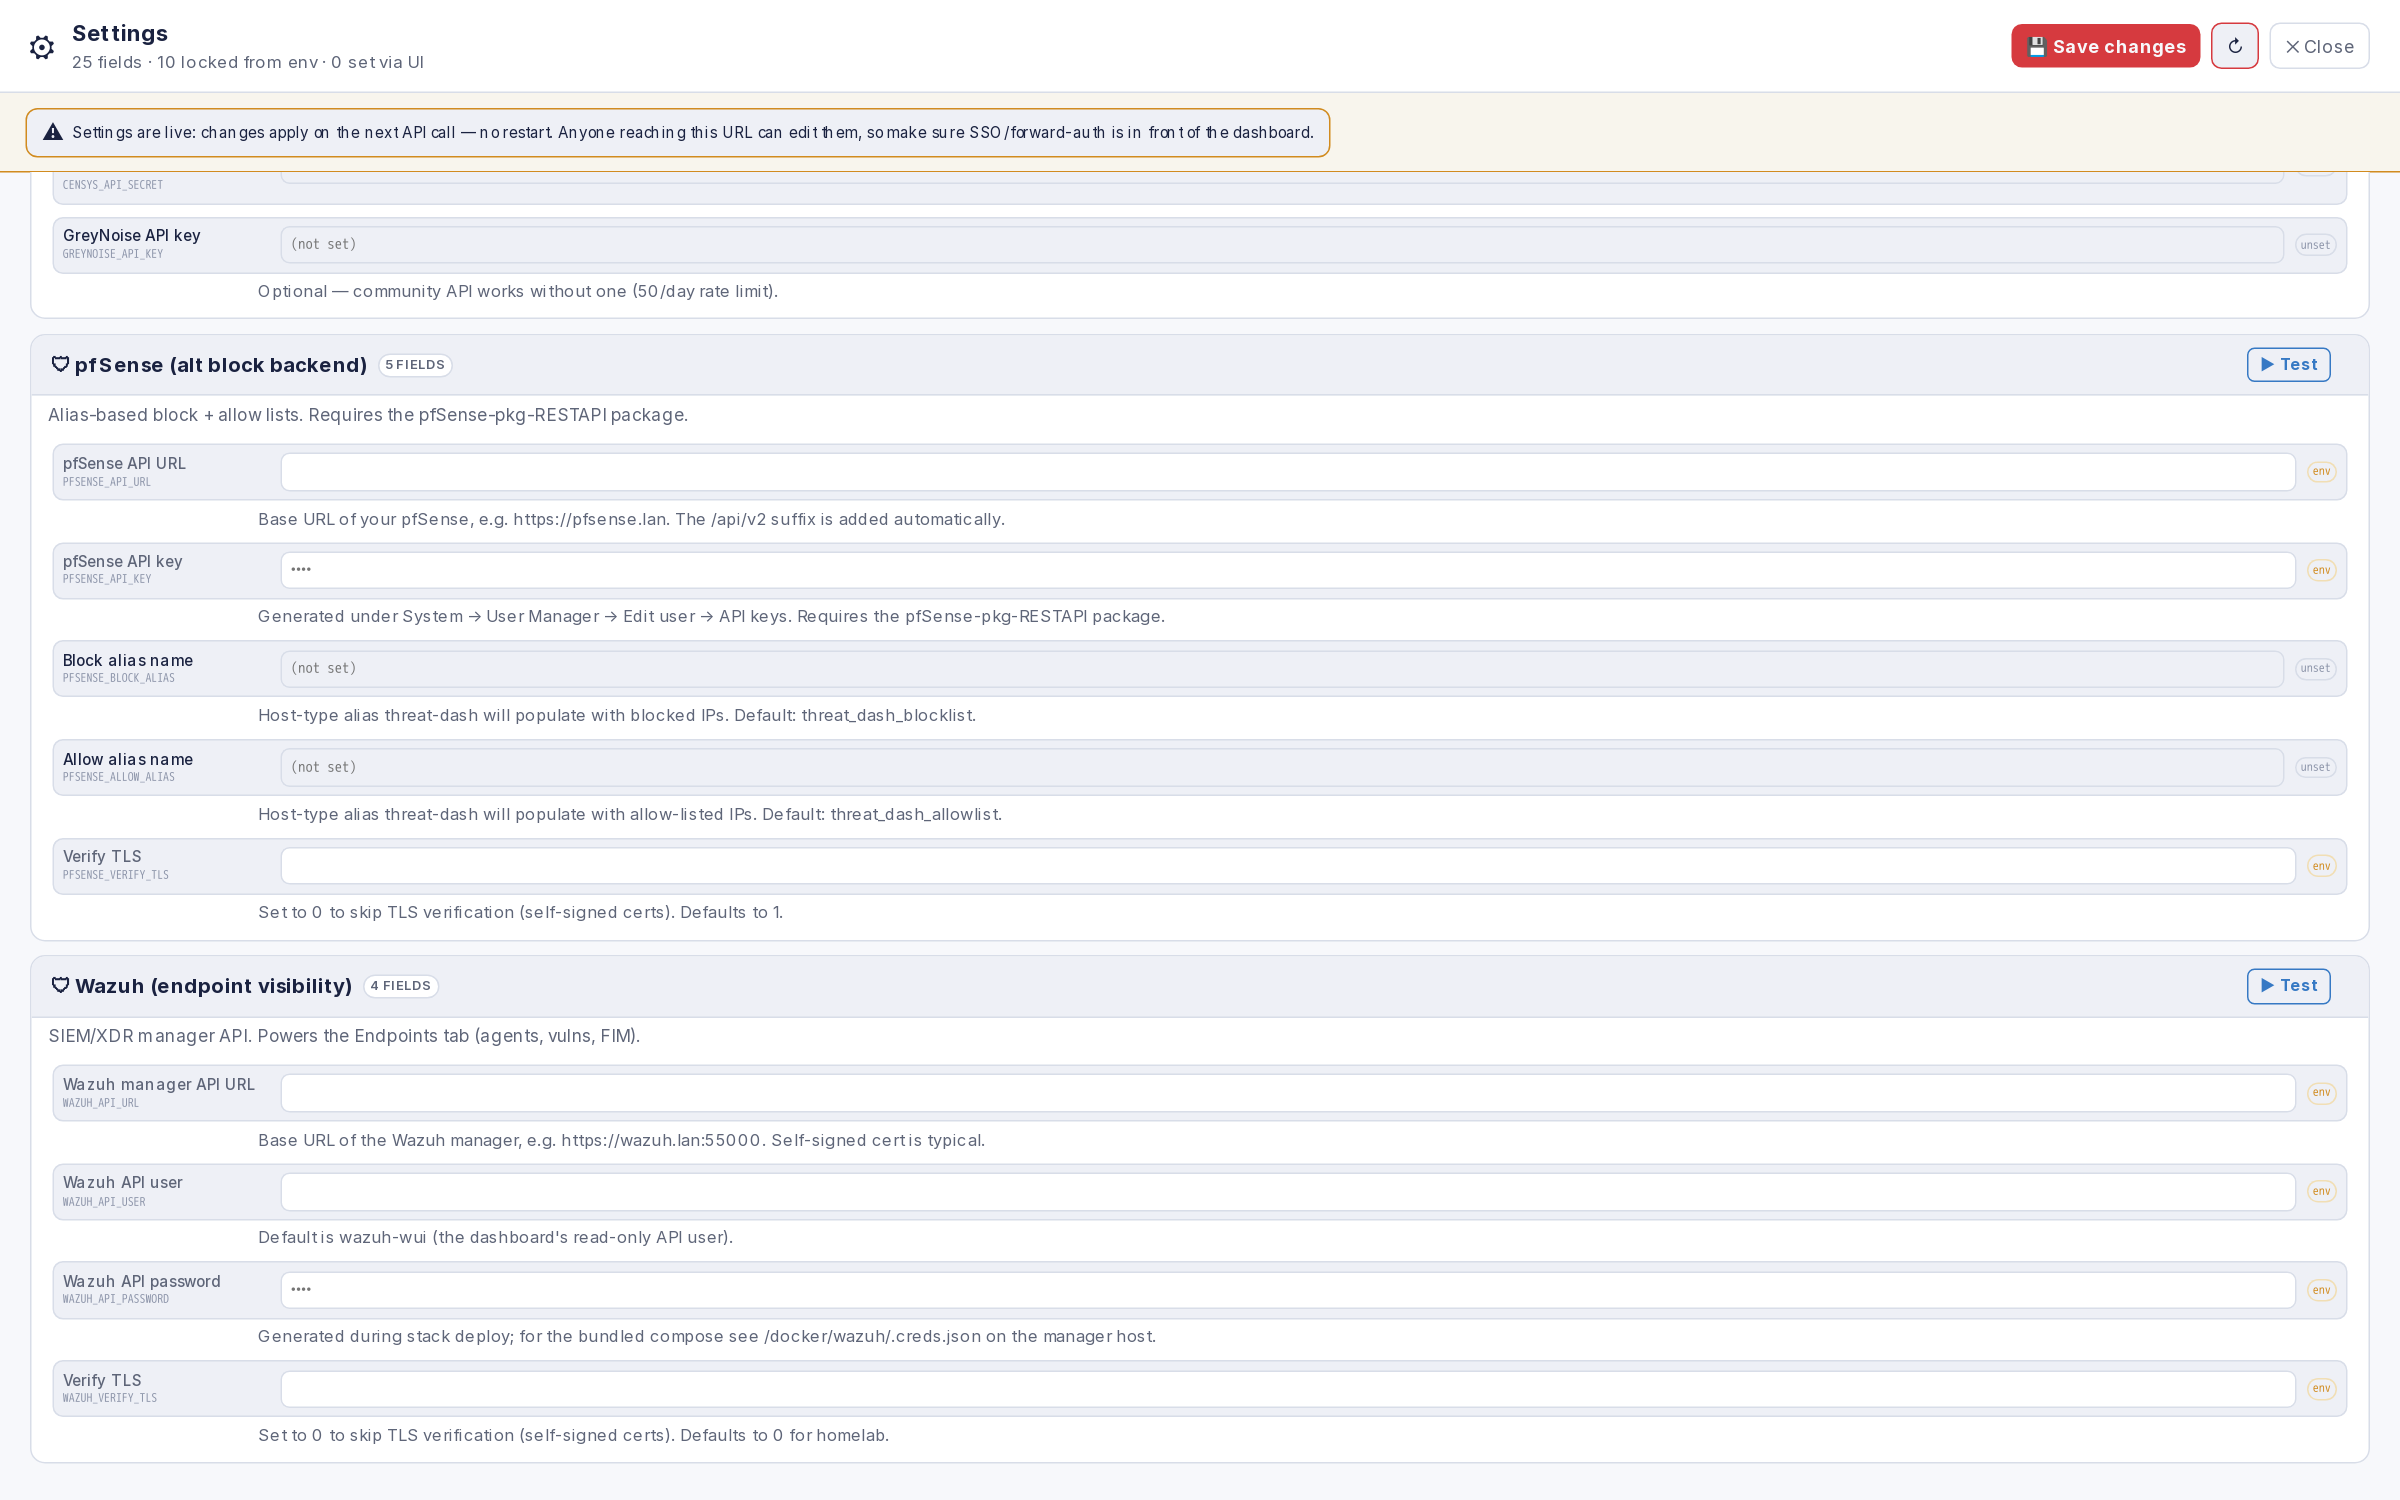Focus the GreyNoise API key field
The height and width of the screenshot is (1500, 2400).
click(x=1282, y=245)
